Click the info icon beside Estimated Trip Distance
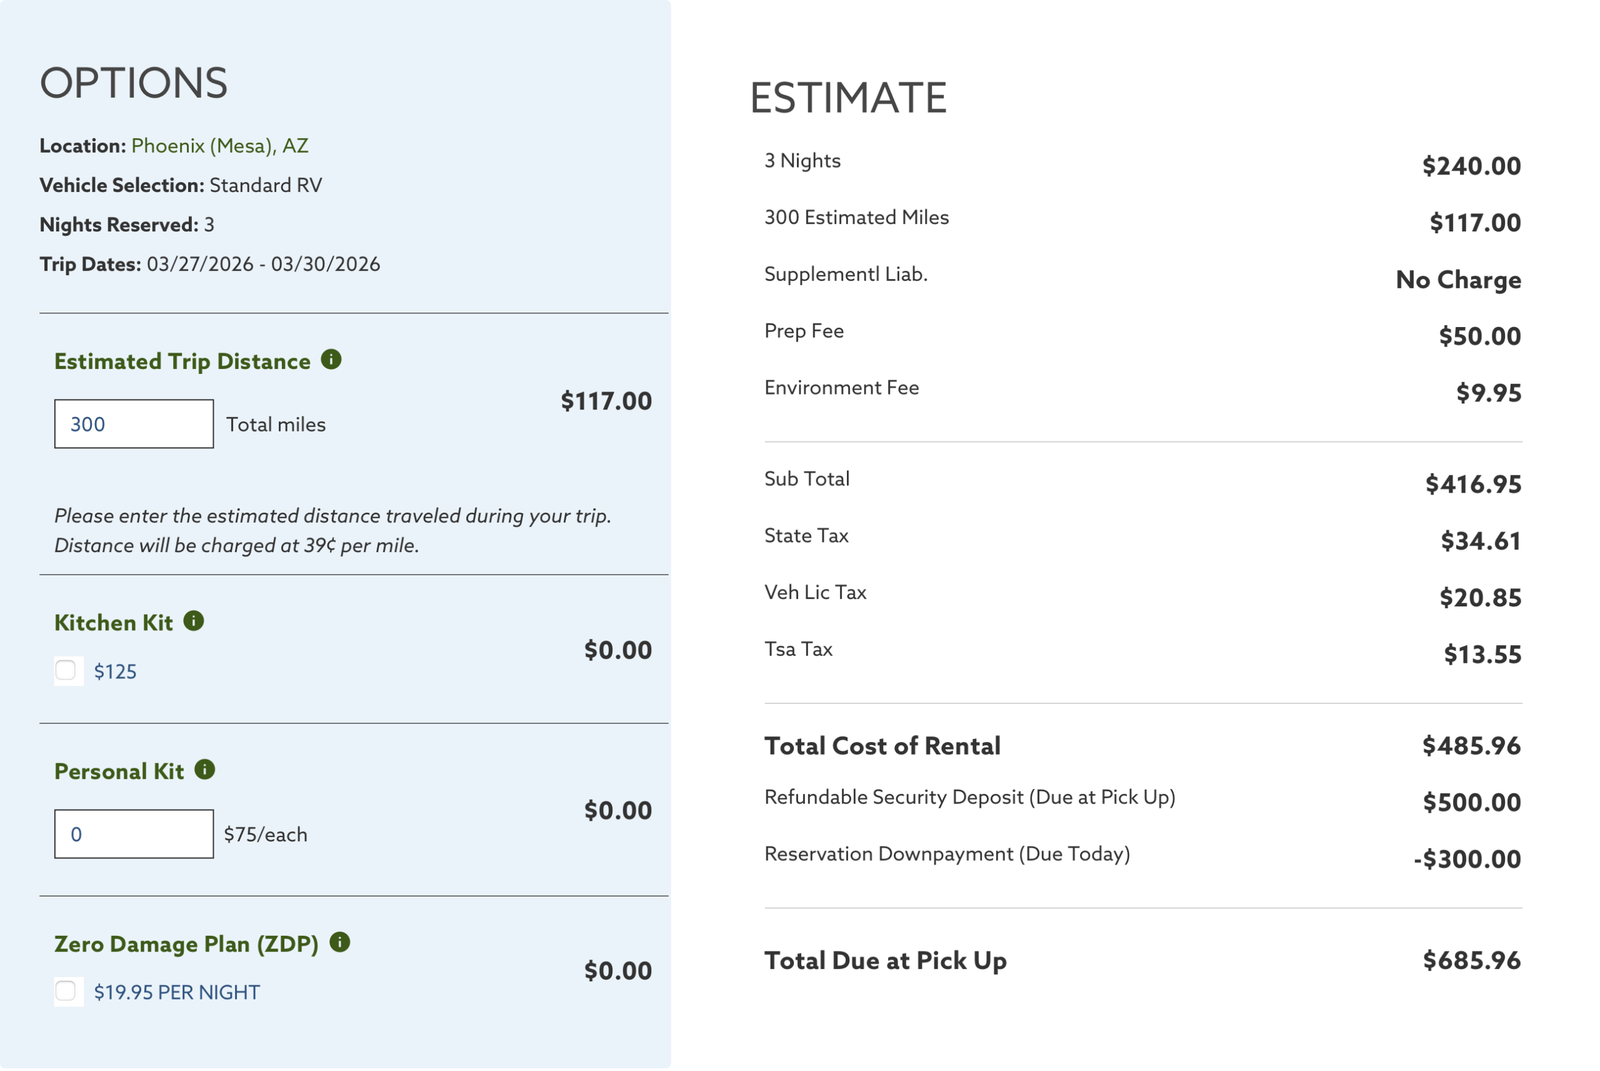Viewport: 1600px width, 1071px height. [x=331, y=360]
